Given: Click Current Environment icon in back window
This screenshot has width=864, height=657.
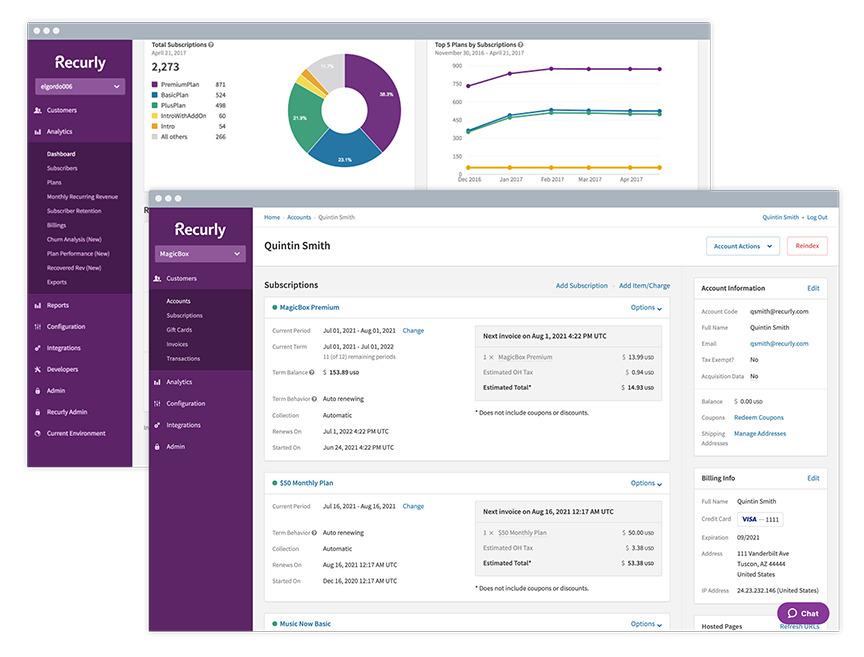Looking at the screenshot, I should [x=37, y=434].
